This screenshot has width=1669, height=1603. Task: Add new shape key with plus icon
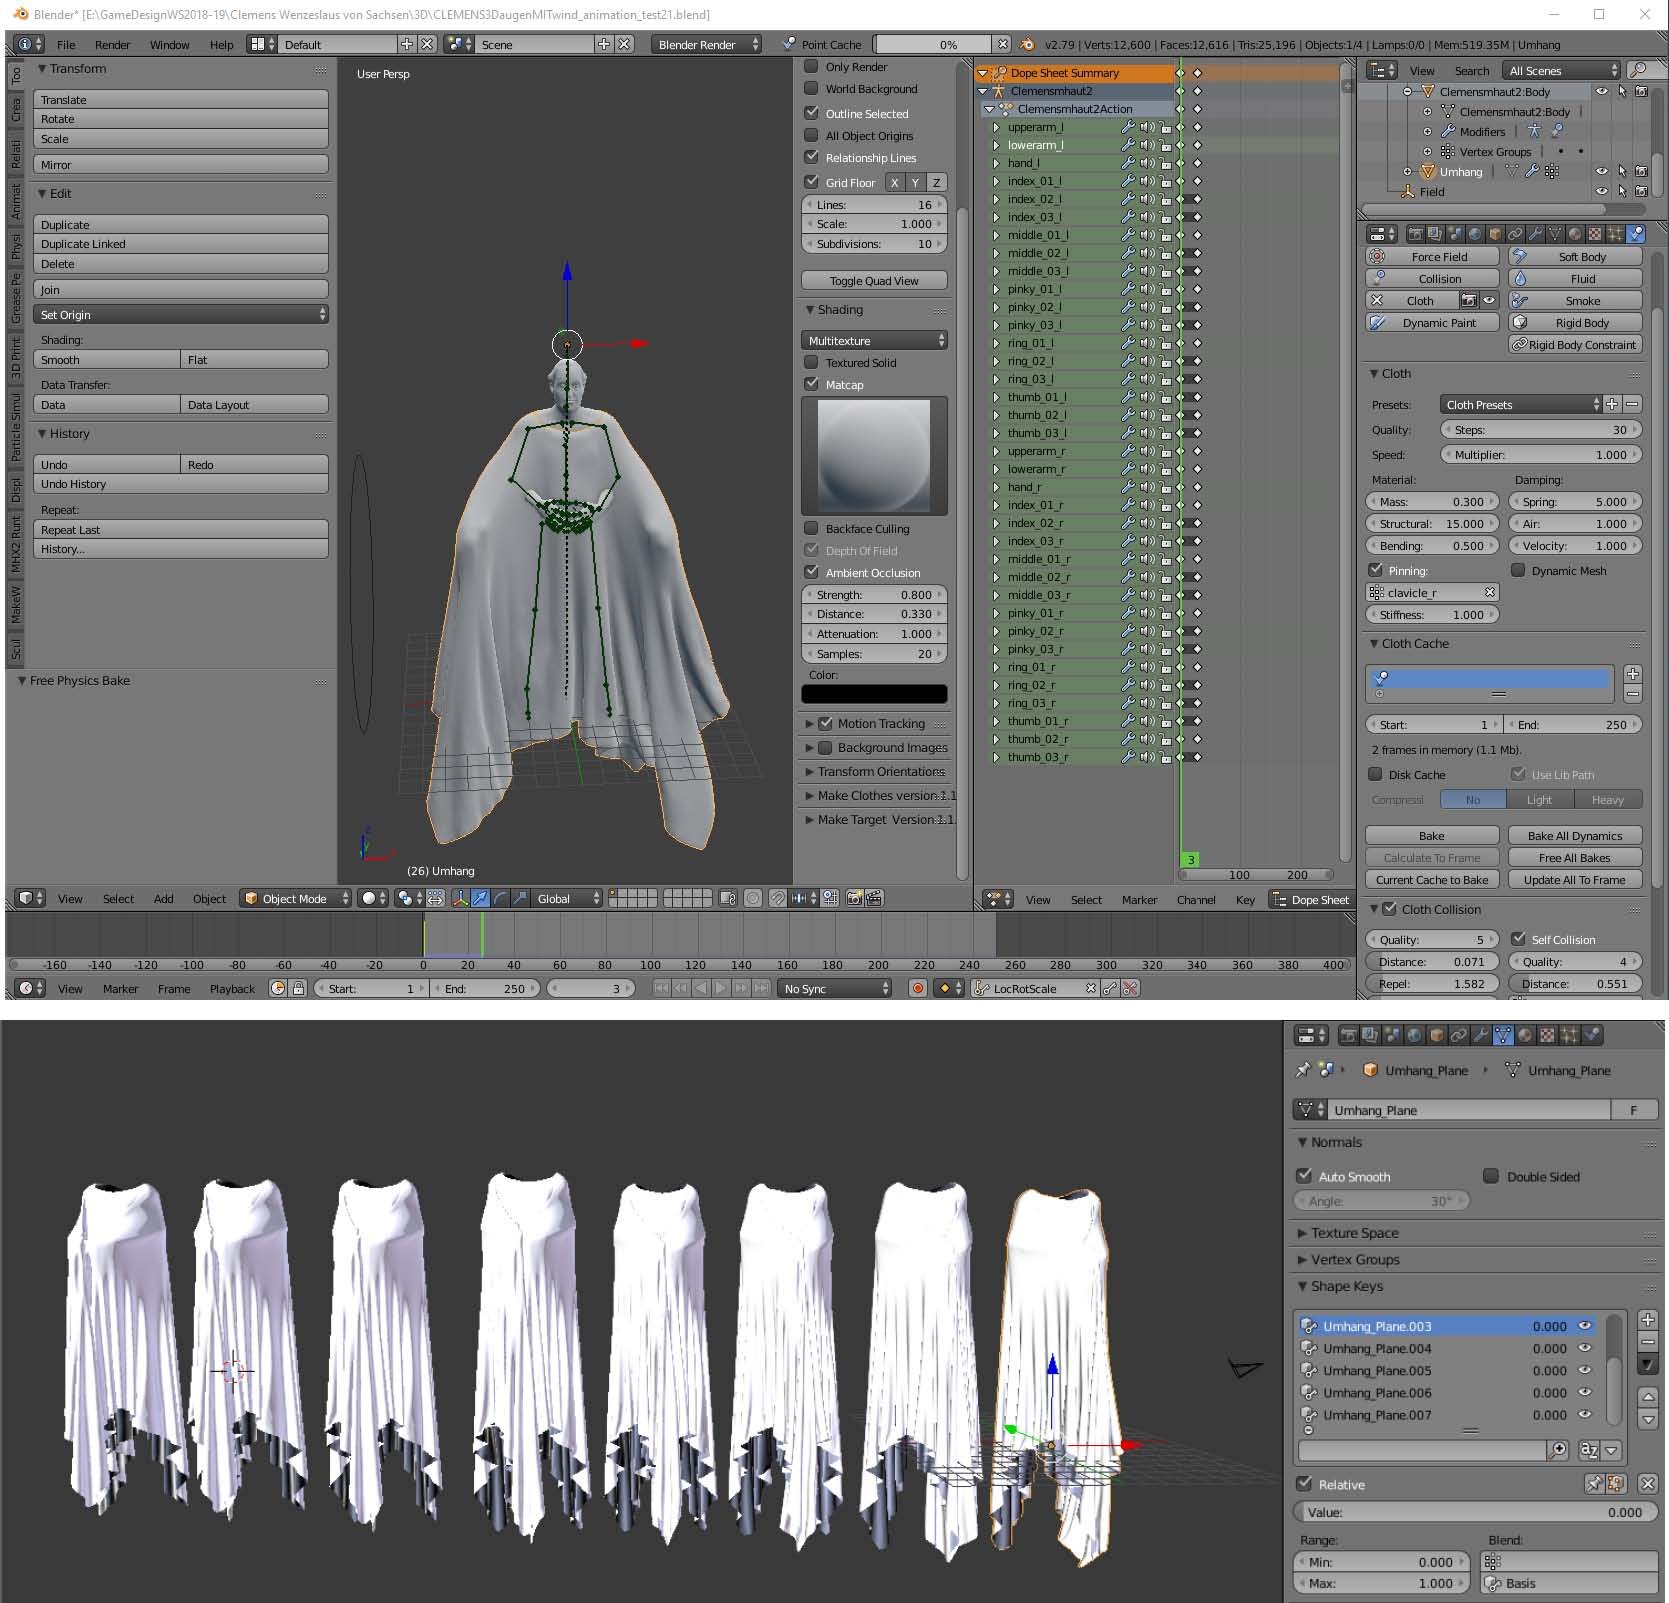1648,1320
